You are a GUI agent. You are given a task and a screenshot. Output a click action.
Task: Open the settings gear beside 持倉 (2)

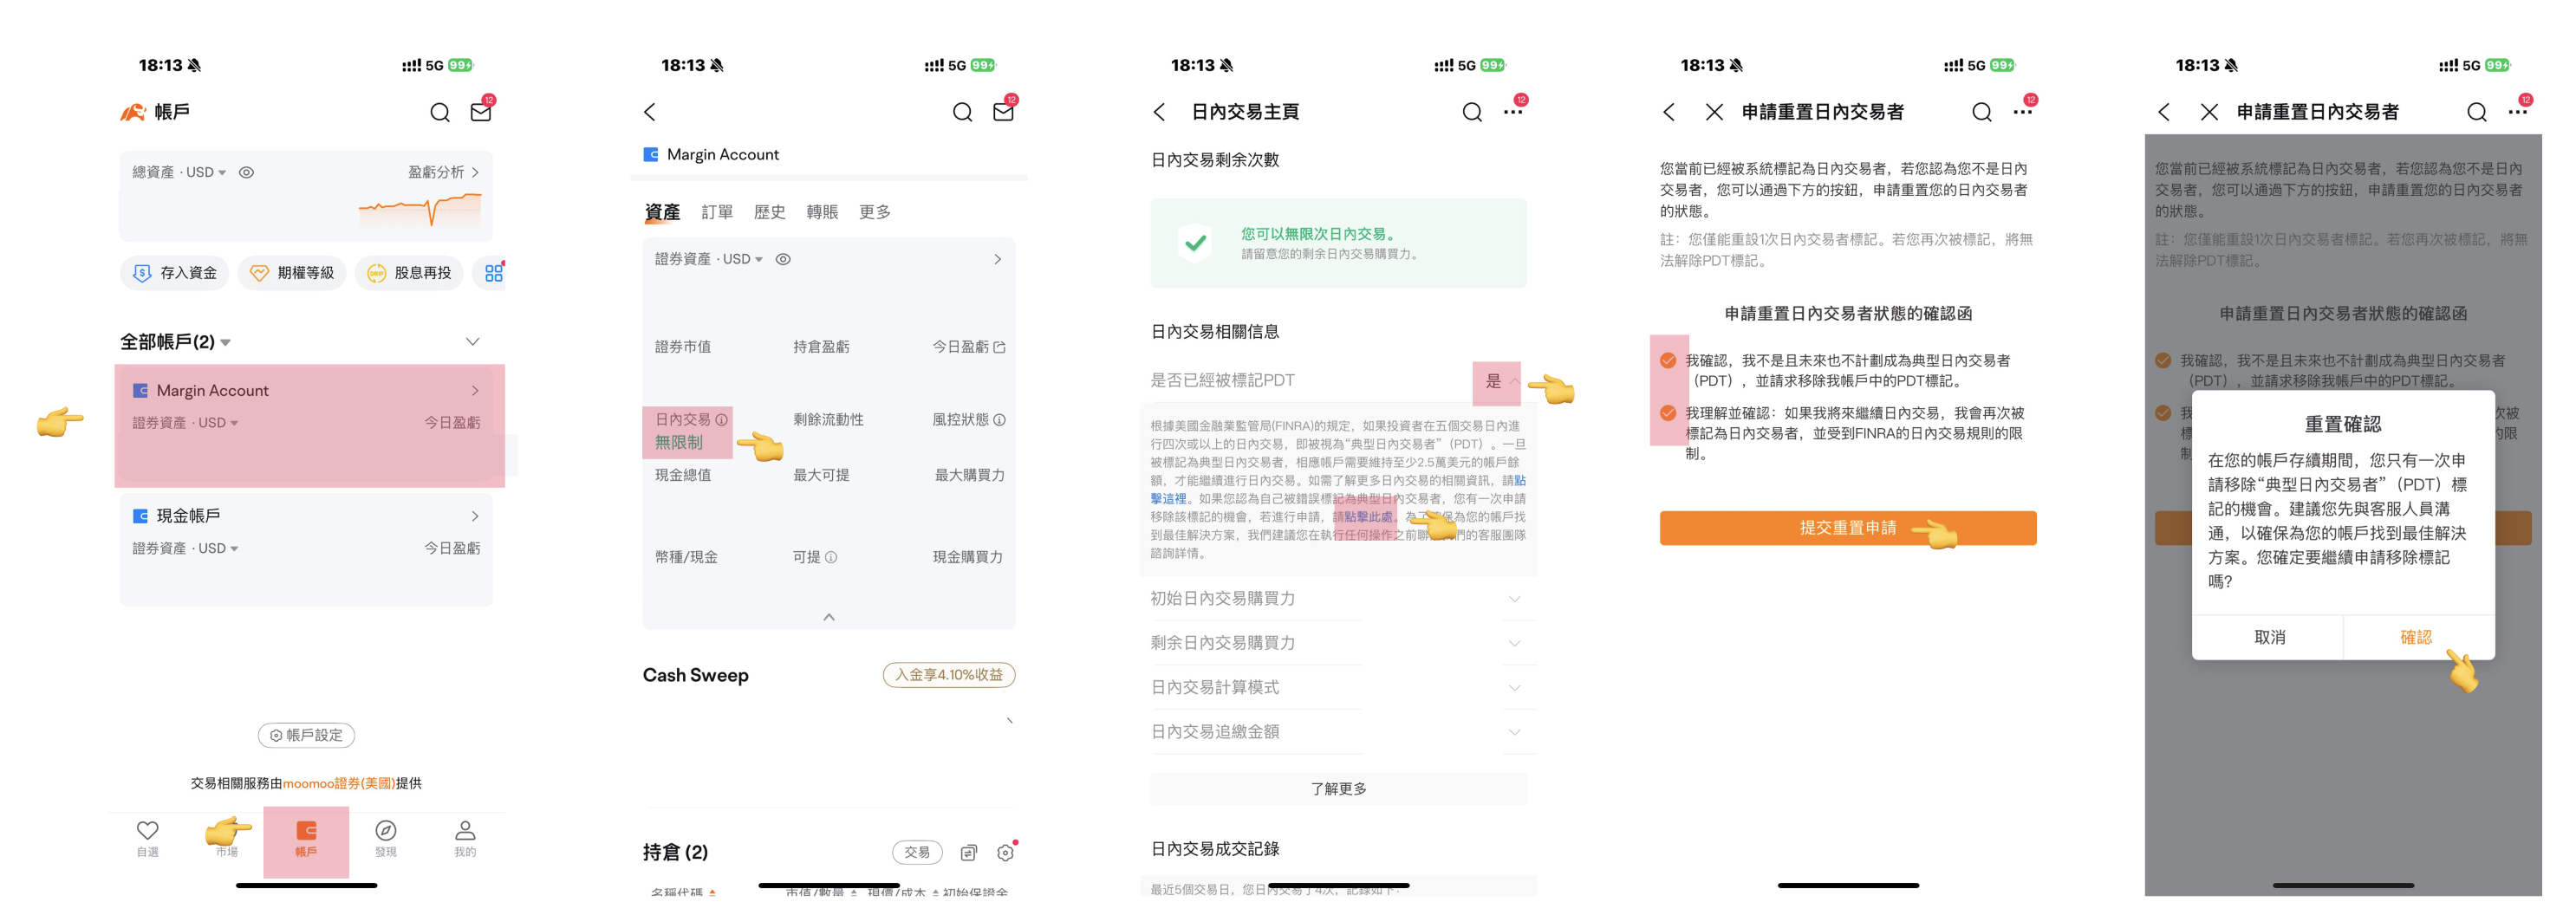point(1005,852)
